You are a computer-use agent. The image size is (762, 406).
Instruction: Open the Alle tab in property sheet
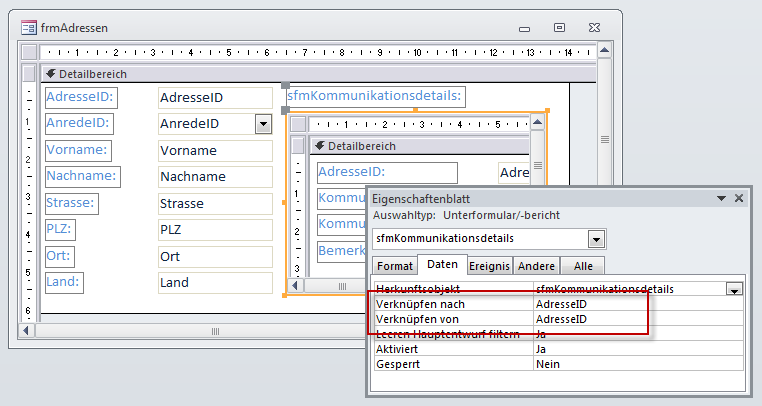tap(582, 266)
